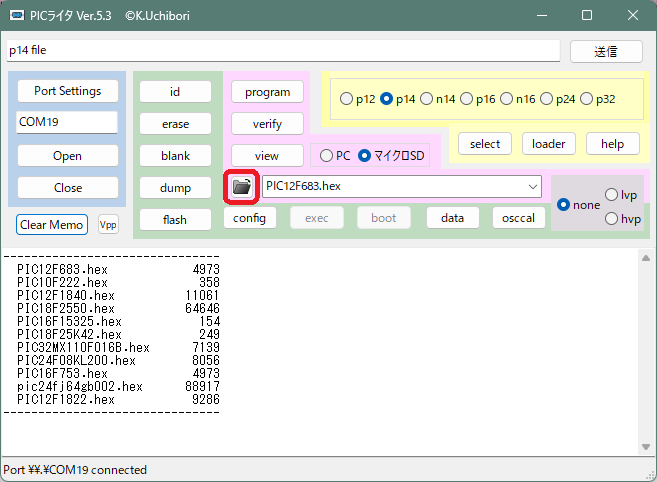Click the COM19 port input field
This screenshot has width=657, height=482.
[68, 123]
